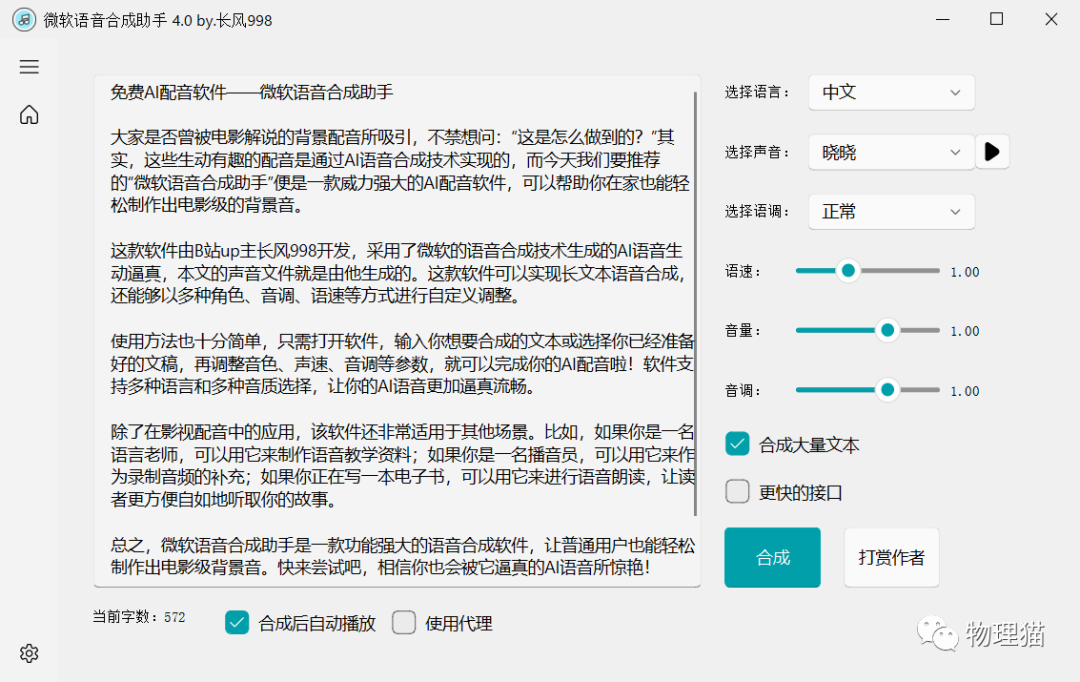Maximize the application window

[x=996, y=19]
